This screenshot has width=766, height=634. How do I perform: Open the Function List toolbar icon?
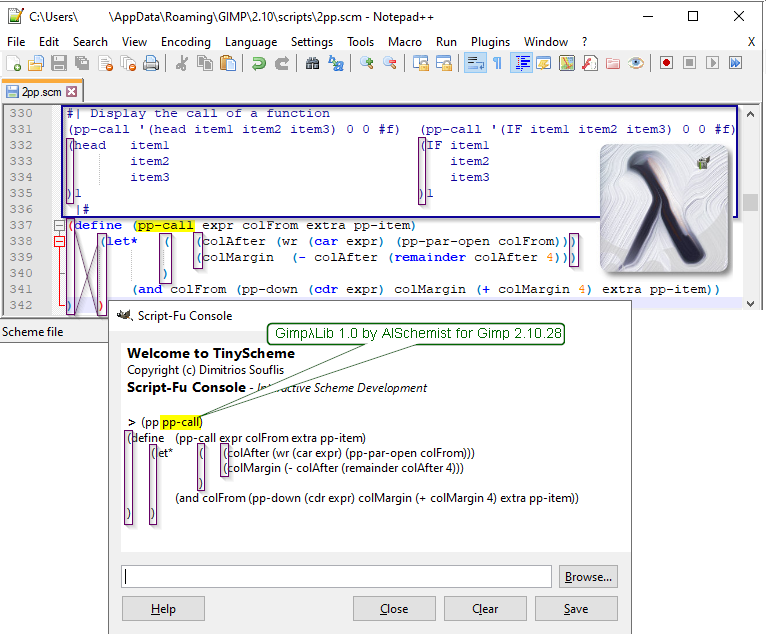pos(590,63)
